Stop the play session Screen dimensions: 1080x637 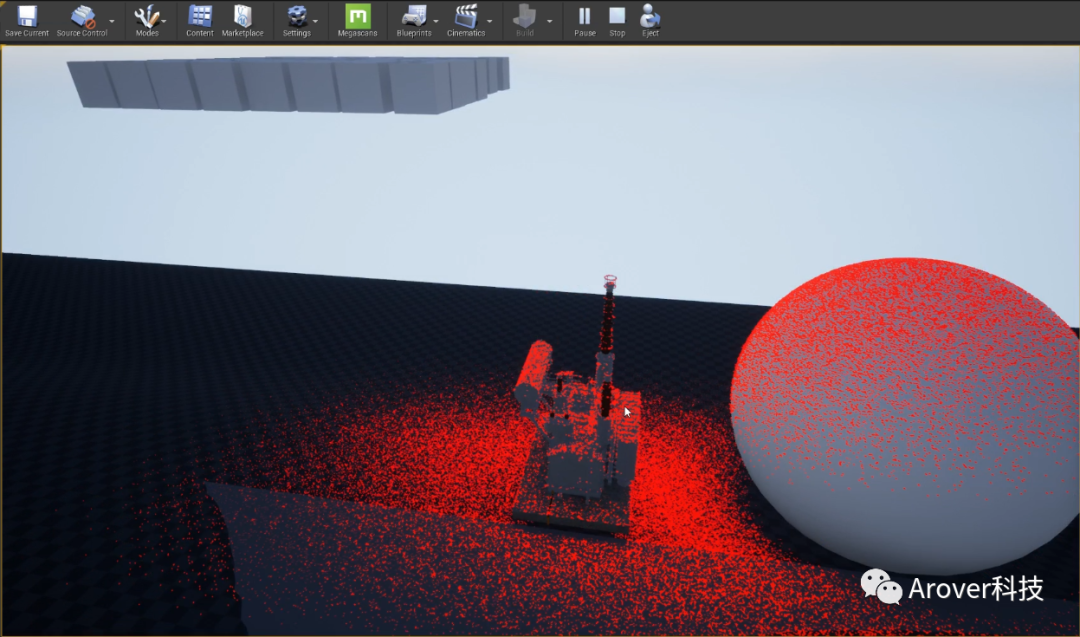[x=617, y=16]
